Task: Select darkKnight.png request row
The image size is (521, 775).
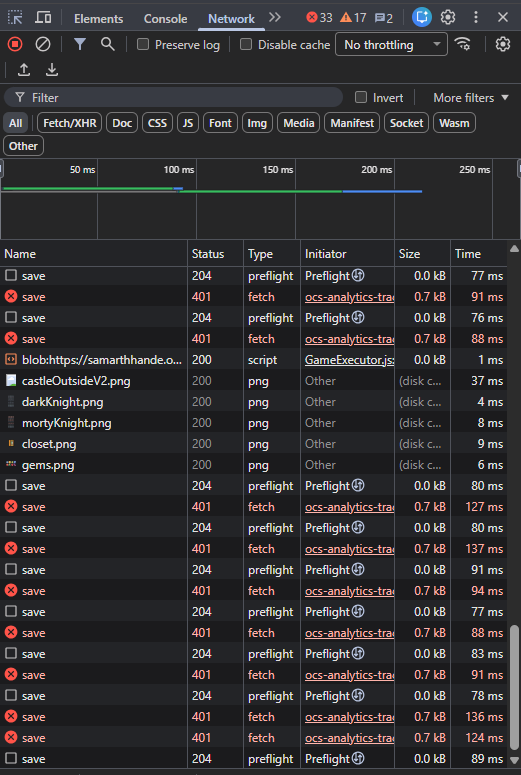Action: pos(253,402)
